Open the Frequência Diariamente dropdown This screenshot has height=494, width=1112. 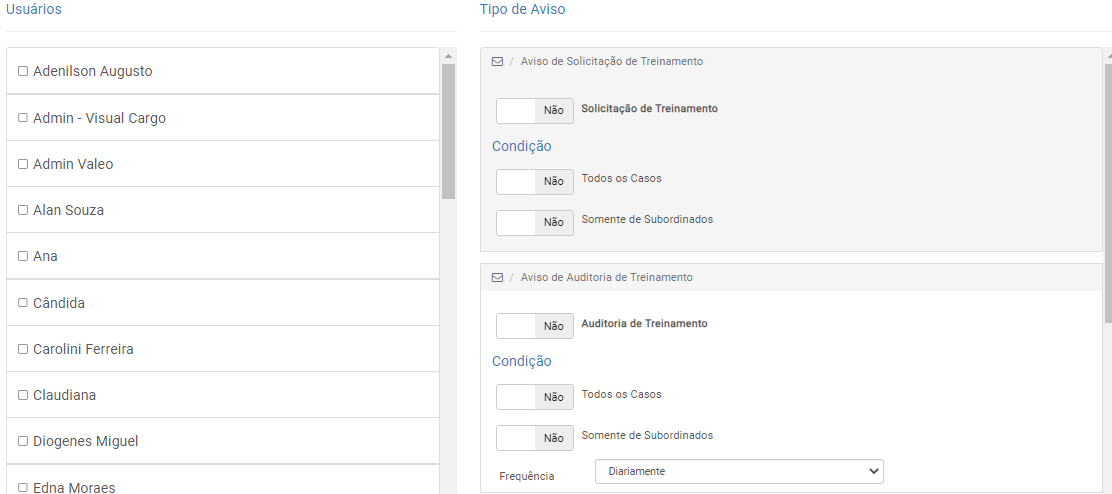(x=739, y=471)
